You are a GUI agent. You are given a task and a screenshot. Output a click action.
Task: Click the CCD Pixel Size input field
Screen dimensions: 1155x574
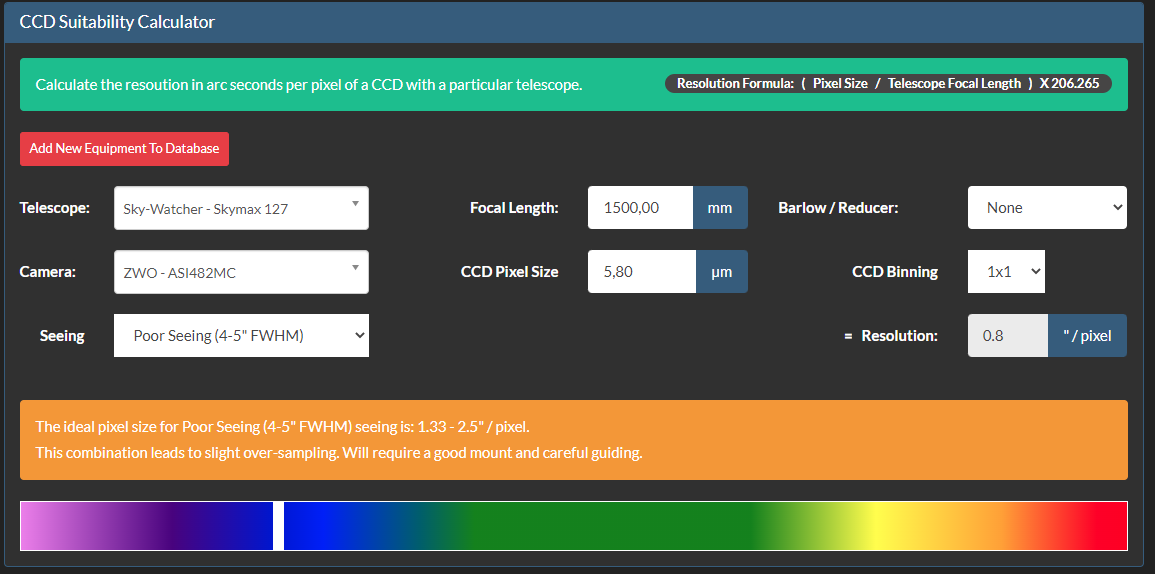[642, 271]
